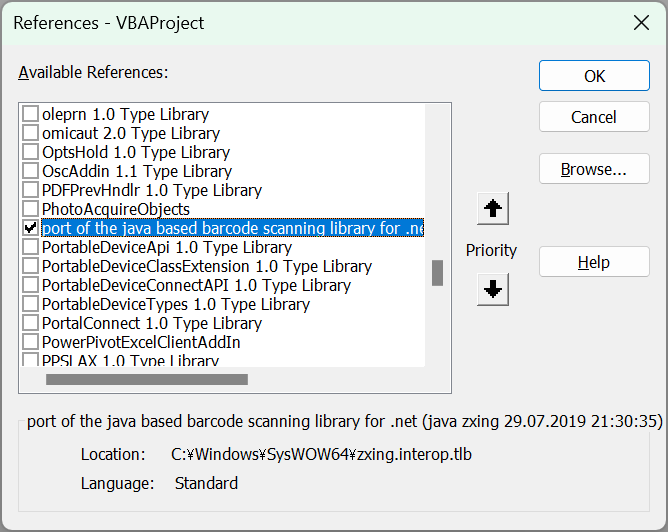Select OptsHold 1.0 Type Library entry
Image resolution: width=668 pixels, height=532 pixels.
(x=136, y=152)
